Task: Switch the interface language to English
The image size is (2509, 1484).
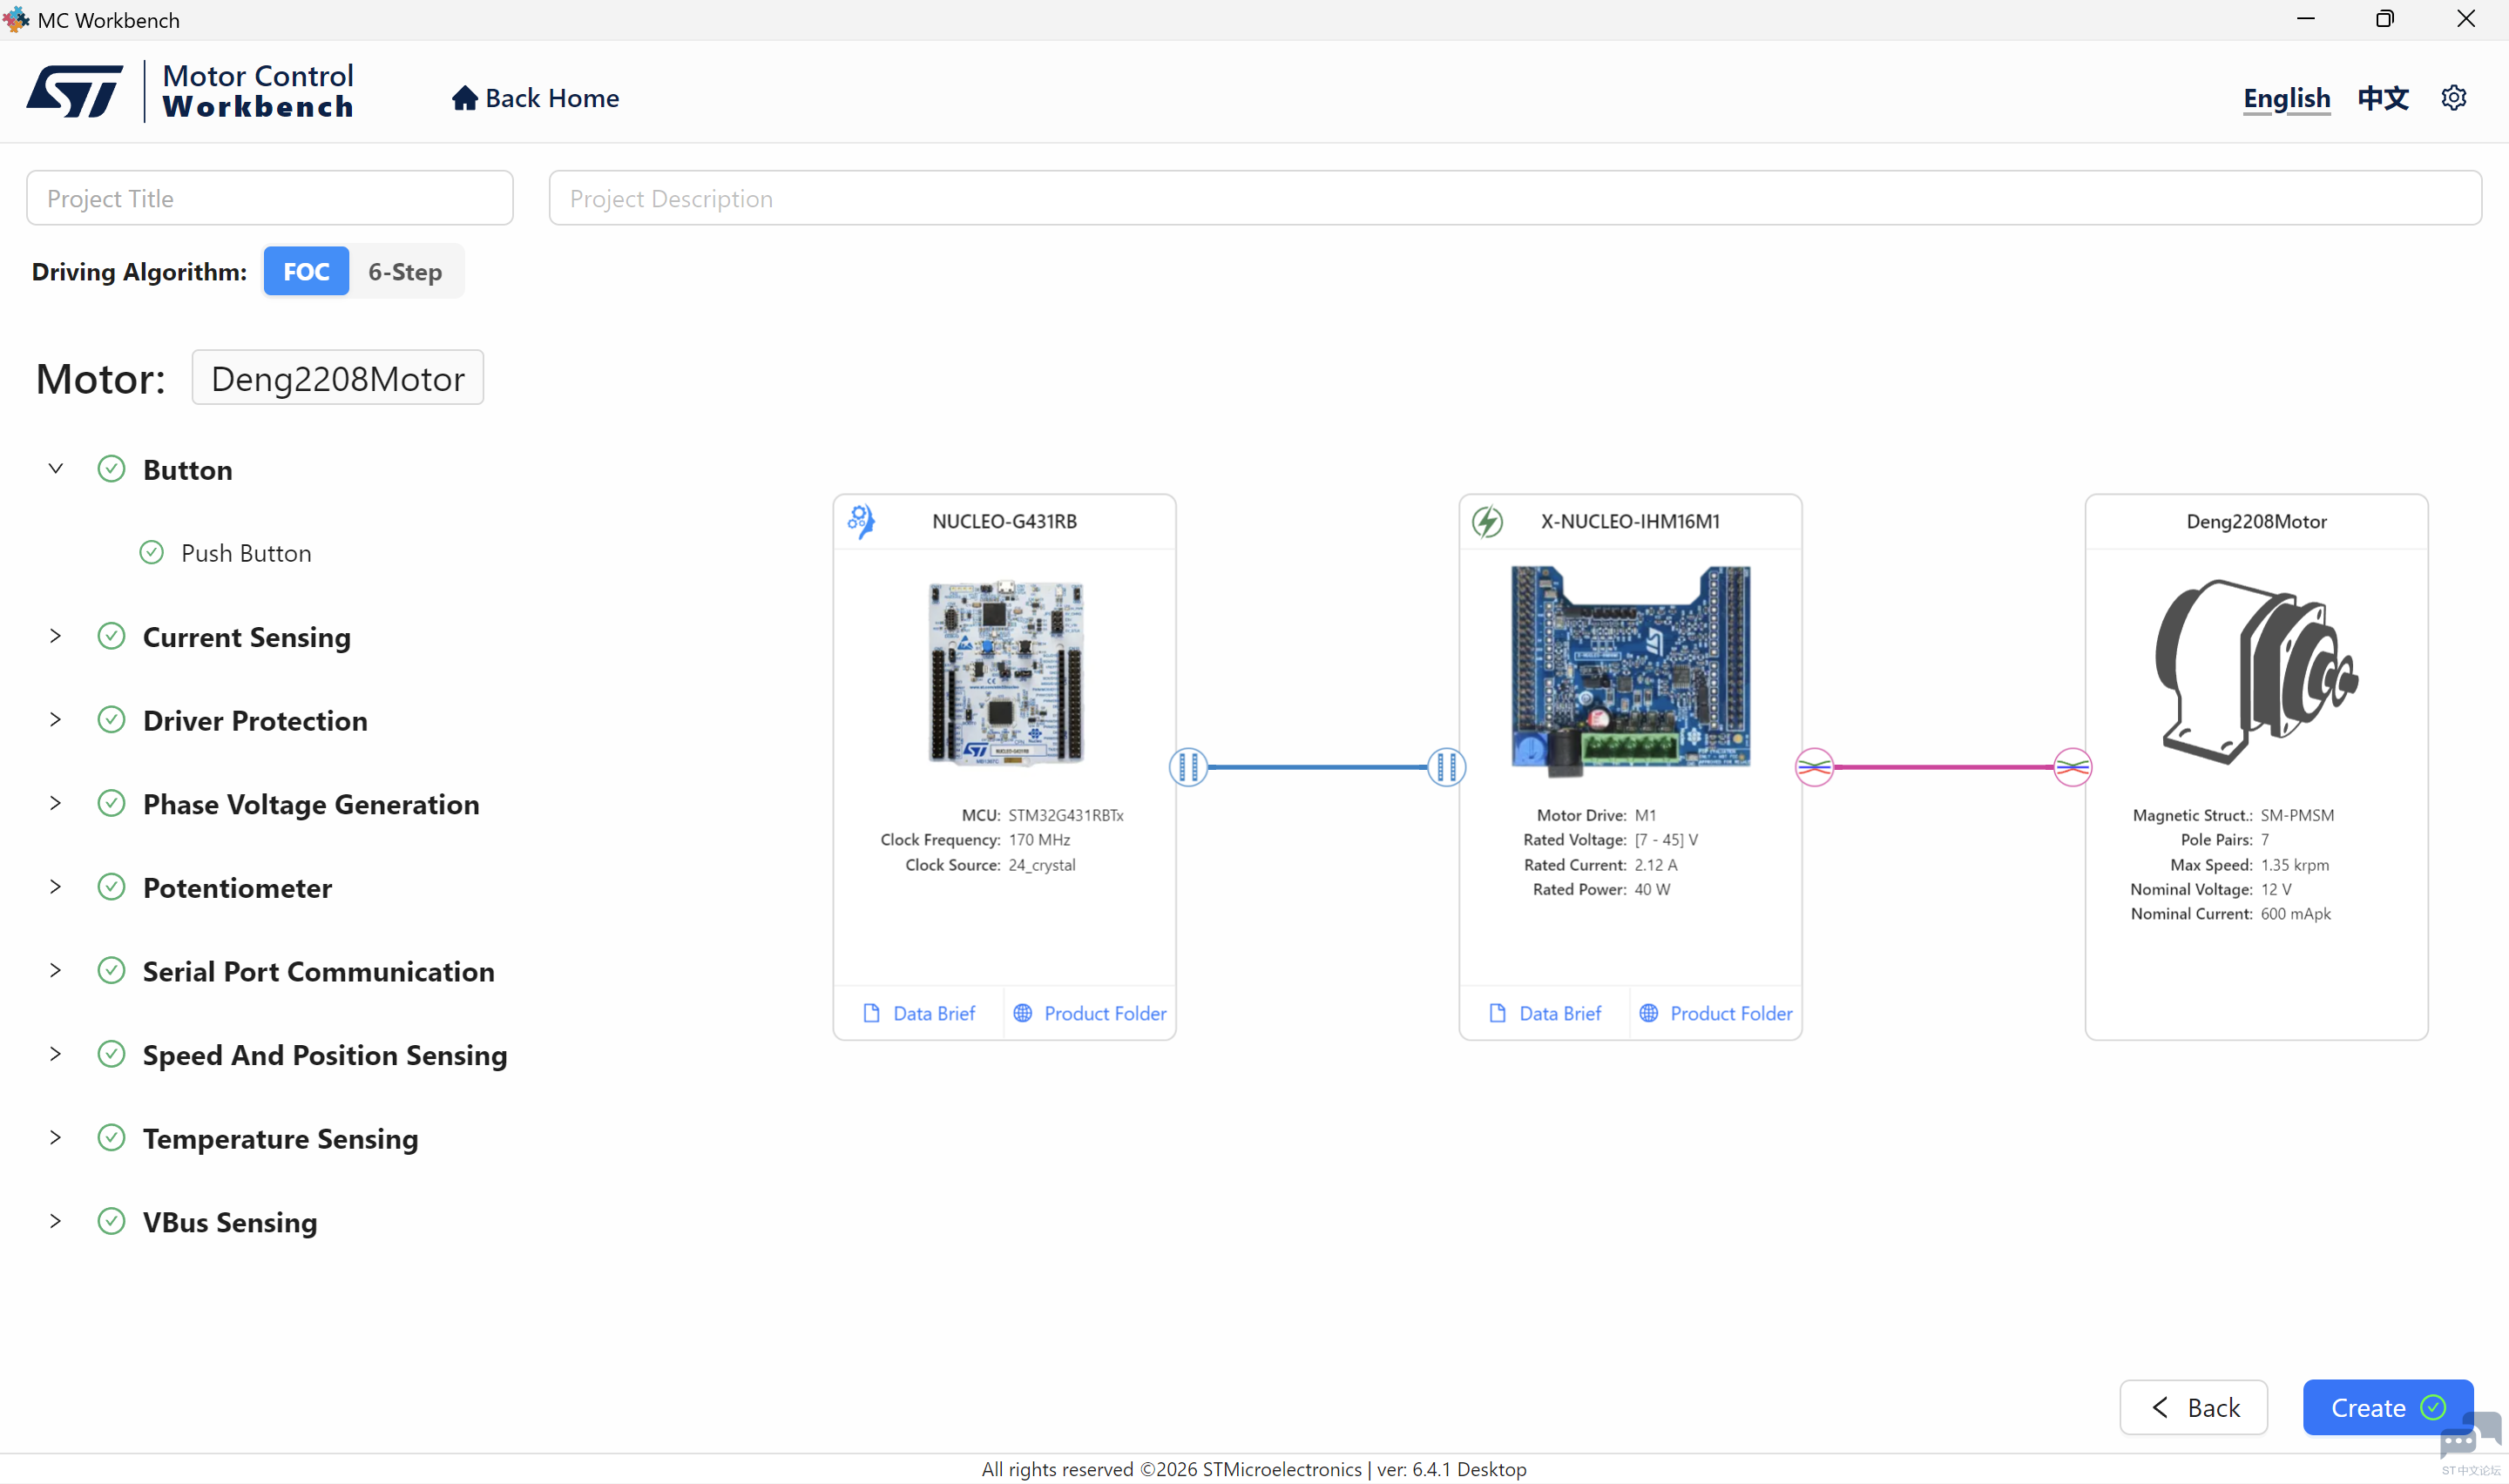Action: point(2286,98)
